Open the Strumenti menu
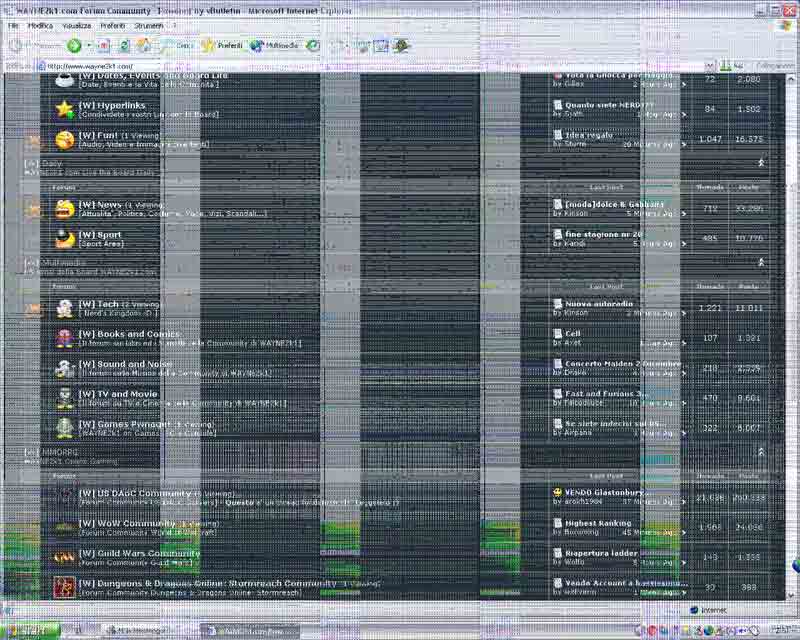 click(149, 26)
